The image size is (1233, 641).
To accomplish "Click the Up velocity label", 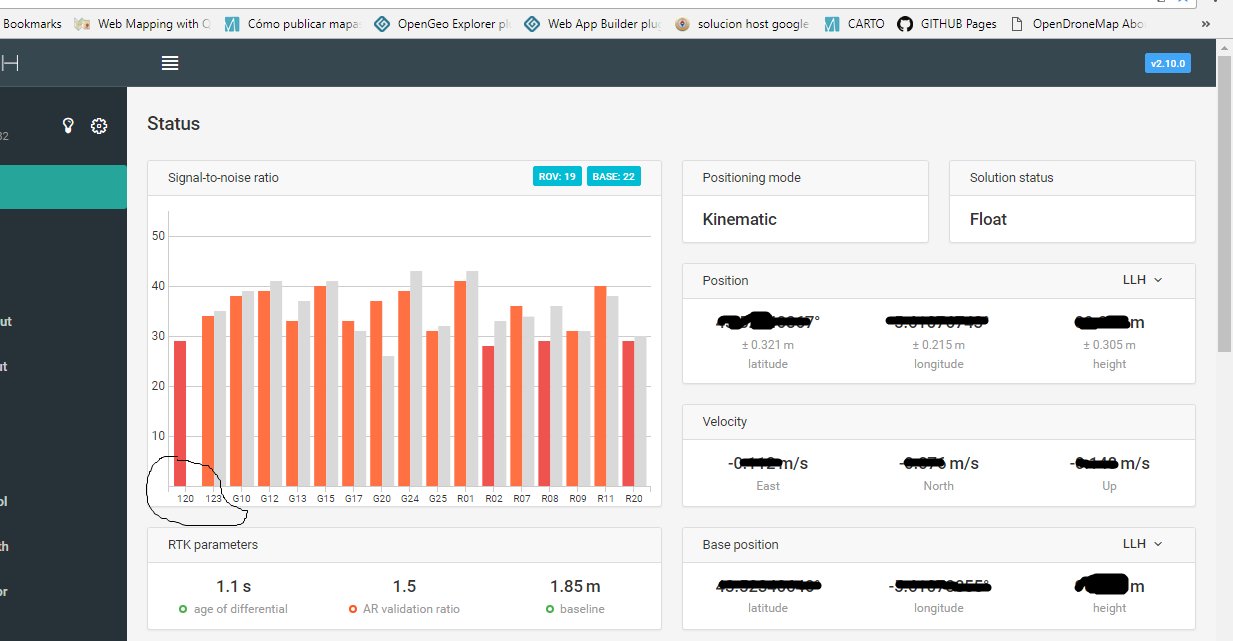I will (x=1109, y=486).
